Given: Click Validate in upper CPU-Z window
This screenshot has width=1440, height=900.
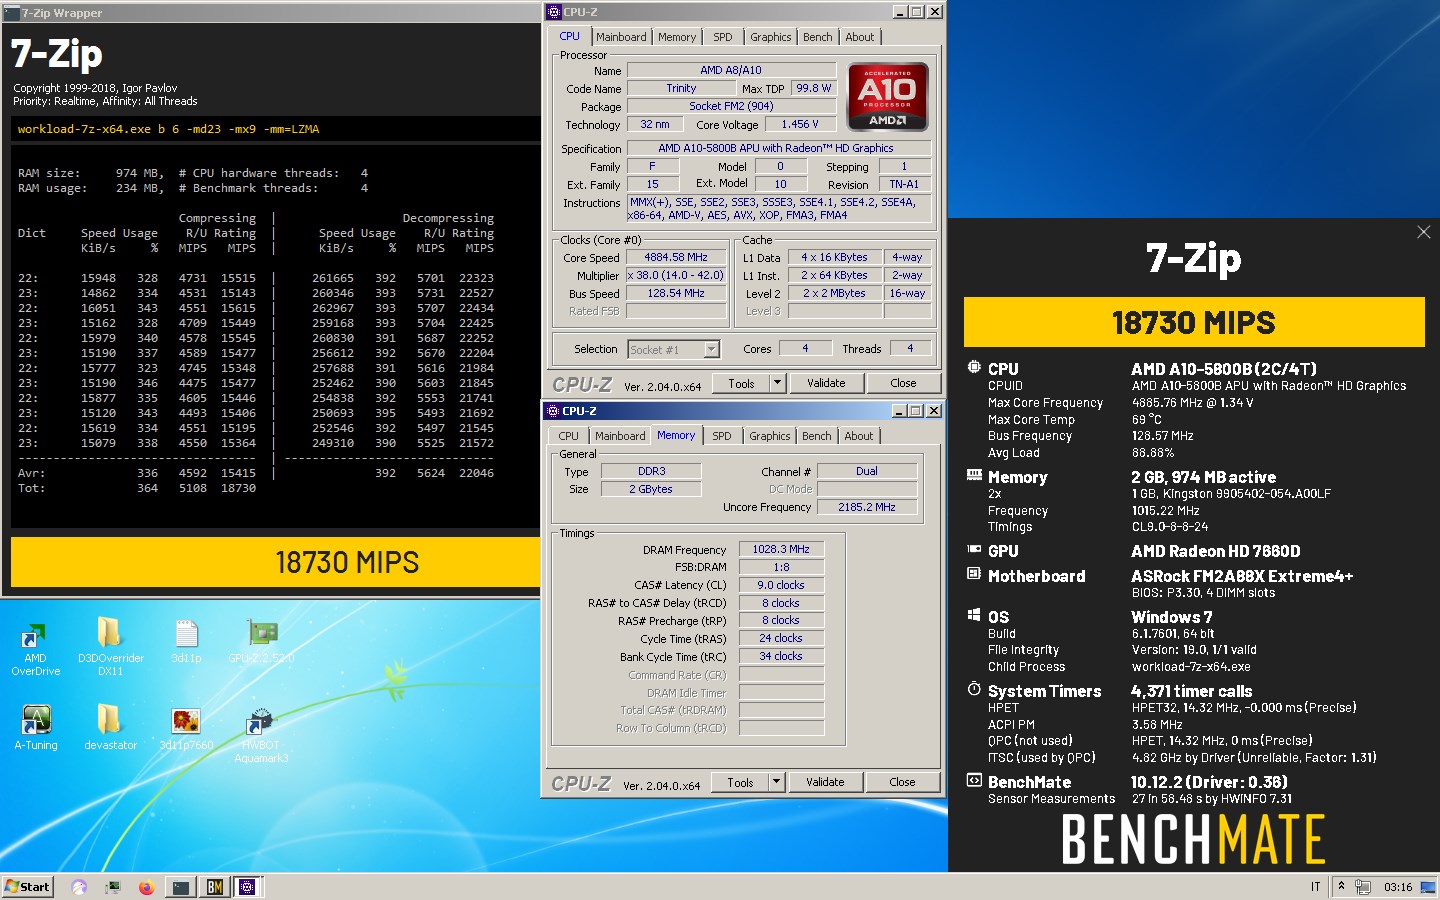Looking at the screenshot, I should pos(826,383).
